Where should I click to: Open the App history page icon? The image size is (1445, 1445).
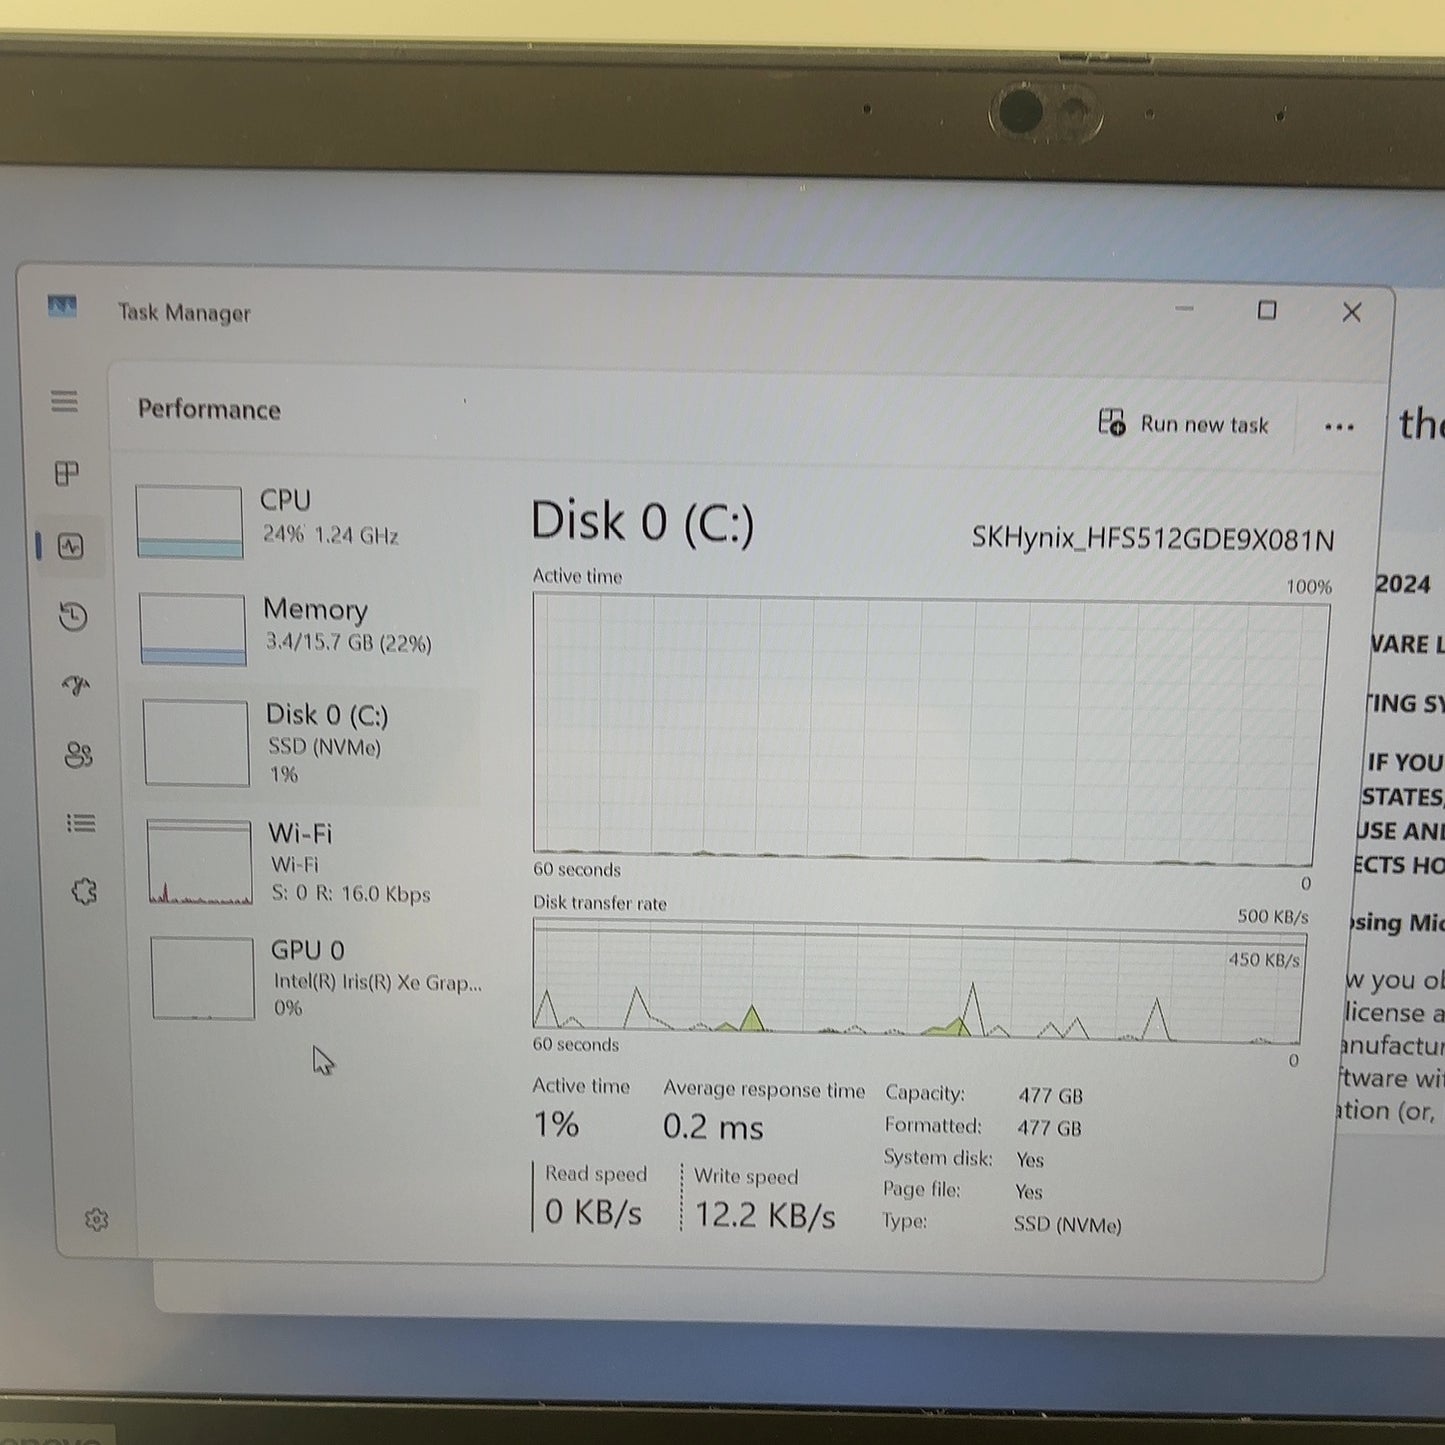[72, 617]
